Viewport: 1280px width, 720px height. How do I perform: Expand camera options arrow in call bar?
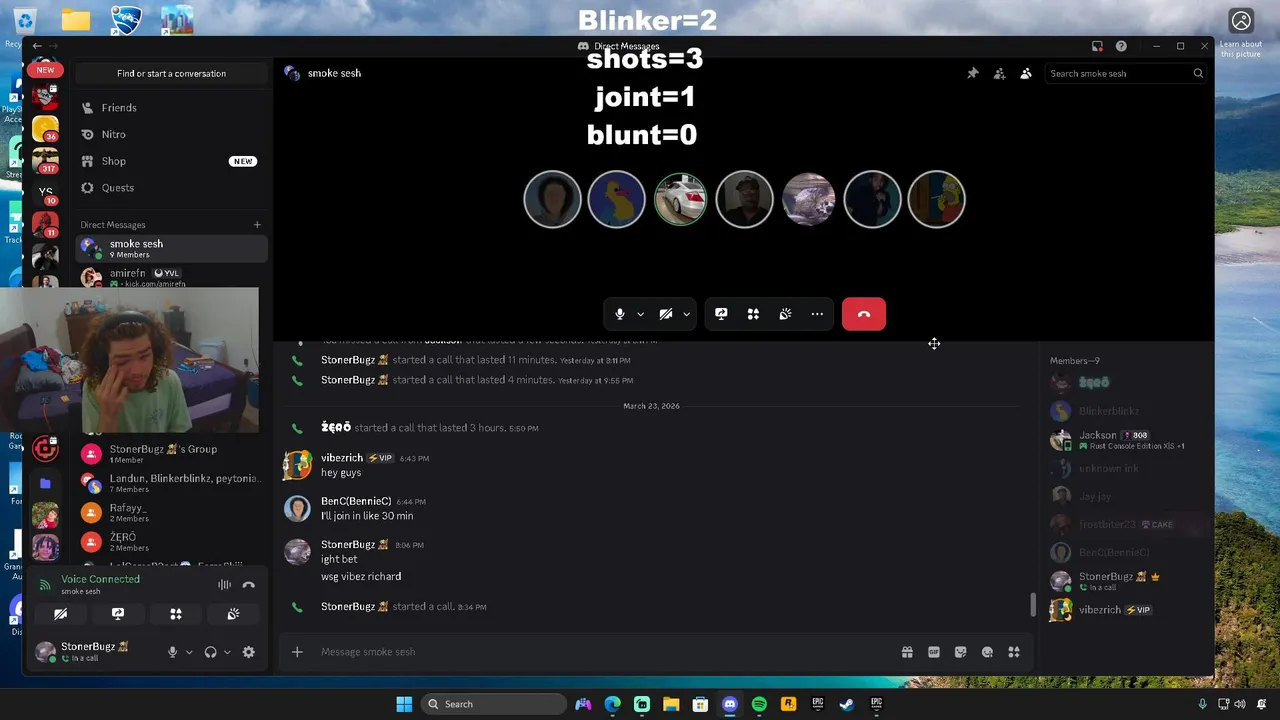pyautogui.click(x=686, y=314)
